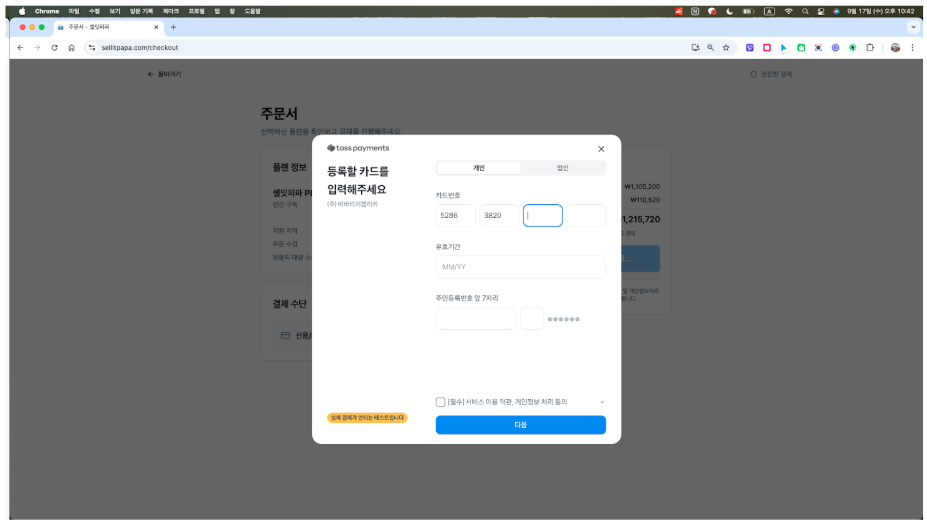Bookmark this page with the star icon
The height and width of the screenshot is (520, 927).
point(726,48)
